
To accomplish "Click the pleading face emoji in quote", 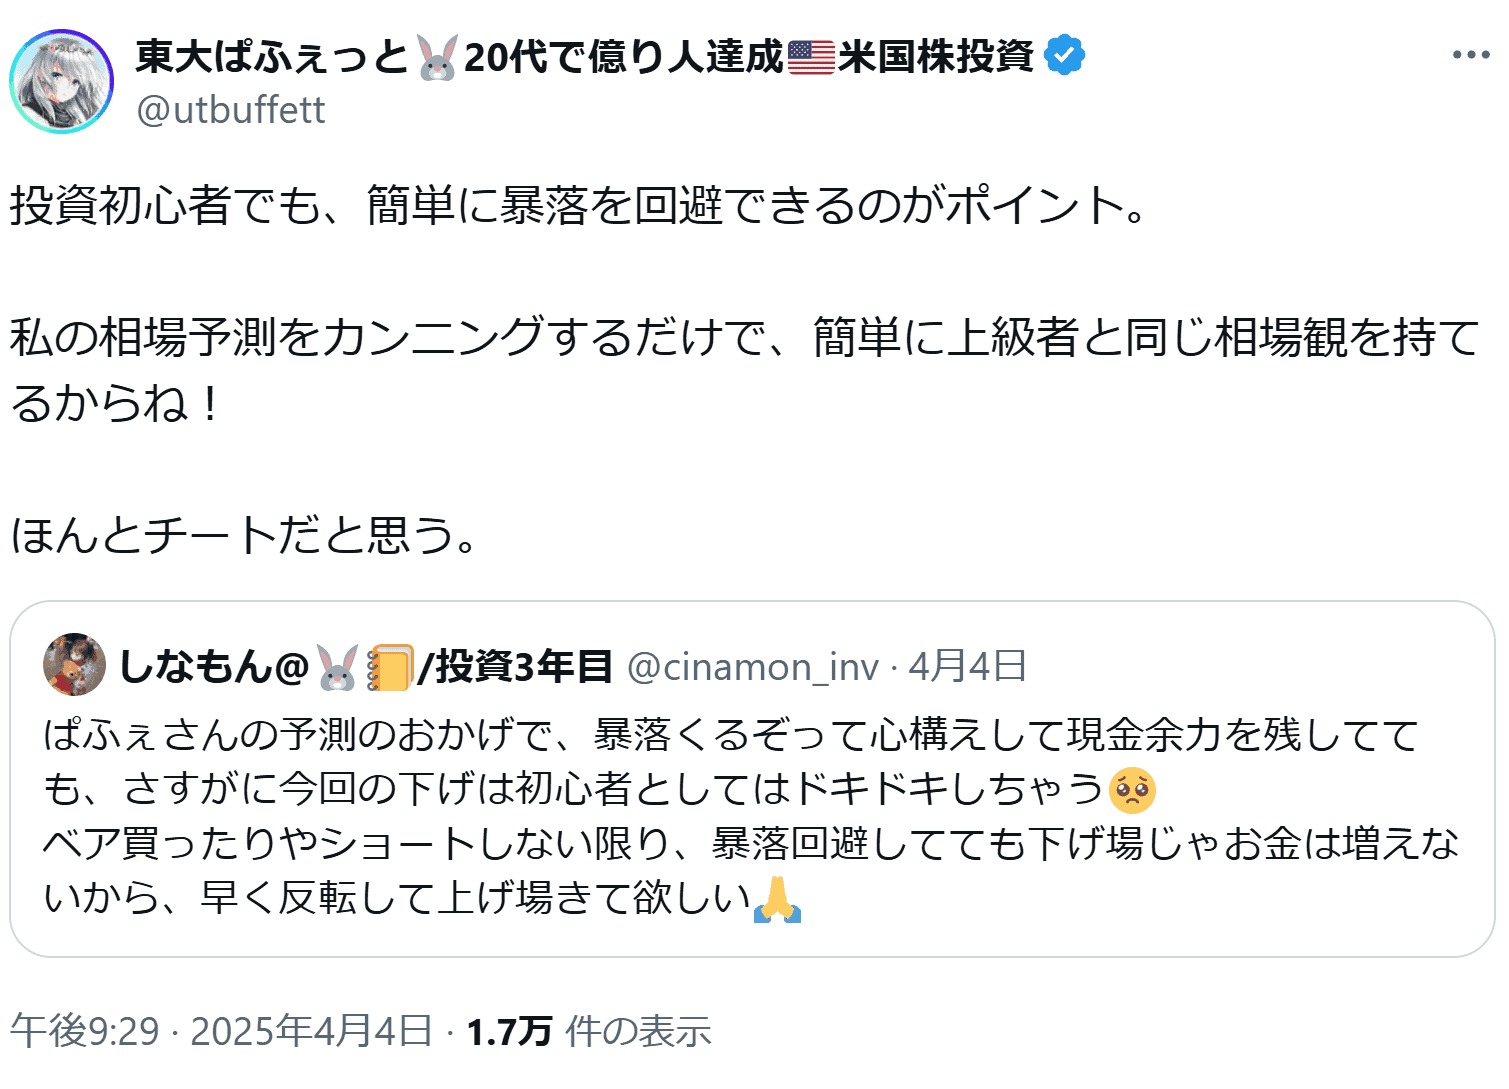I will [1132, 790].
